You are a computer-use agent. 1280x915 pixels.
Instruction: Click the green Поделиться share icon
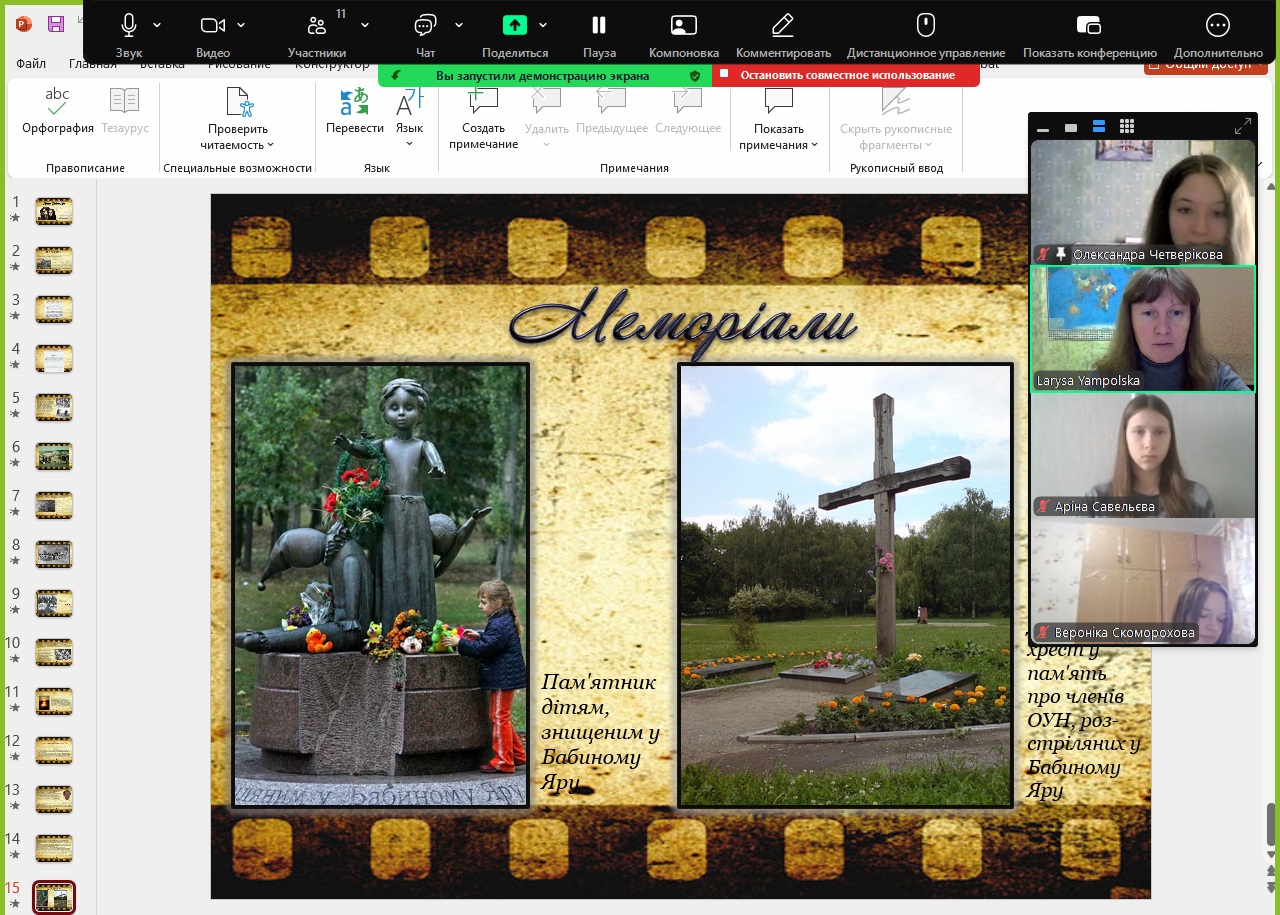coord(514,25)
